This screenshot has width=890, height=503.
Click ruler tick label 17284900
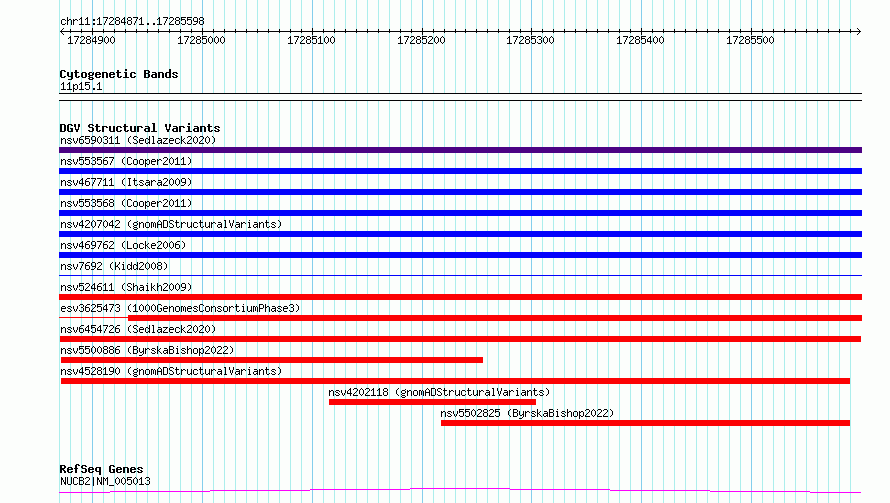click(x=91, y=40)
